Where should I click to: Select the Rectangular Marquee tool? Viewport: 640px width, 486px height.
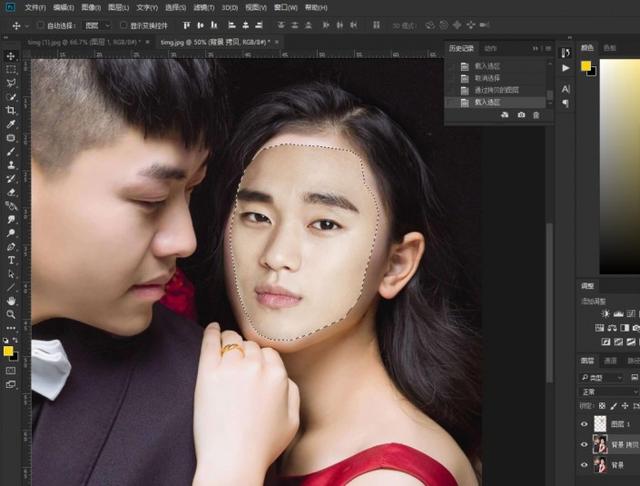click(11, 69)
